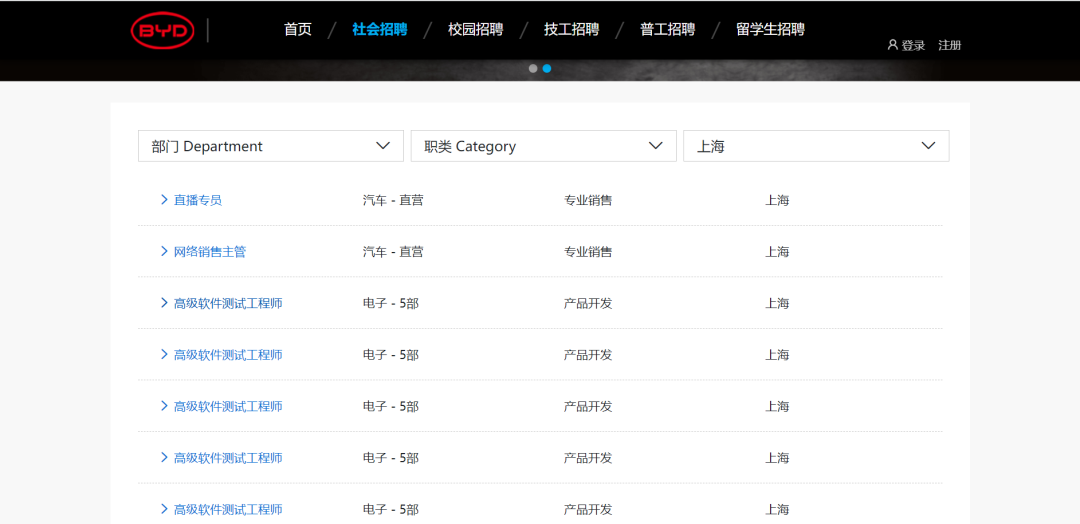Select the first carousel indicator dot
The width and height of the screenshot is (1080, 524).
(x=533, y=69)
